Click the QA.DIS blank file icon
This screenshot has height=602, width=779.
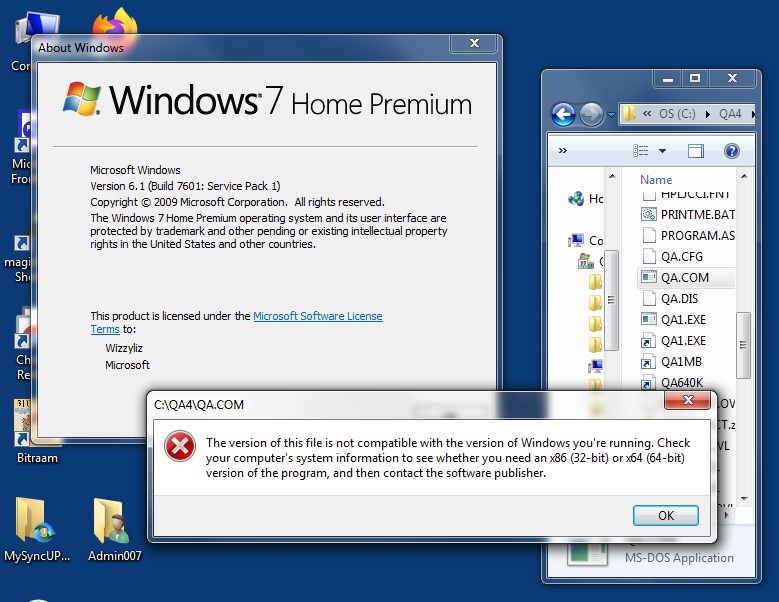(x=648, y=298)
